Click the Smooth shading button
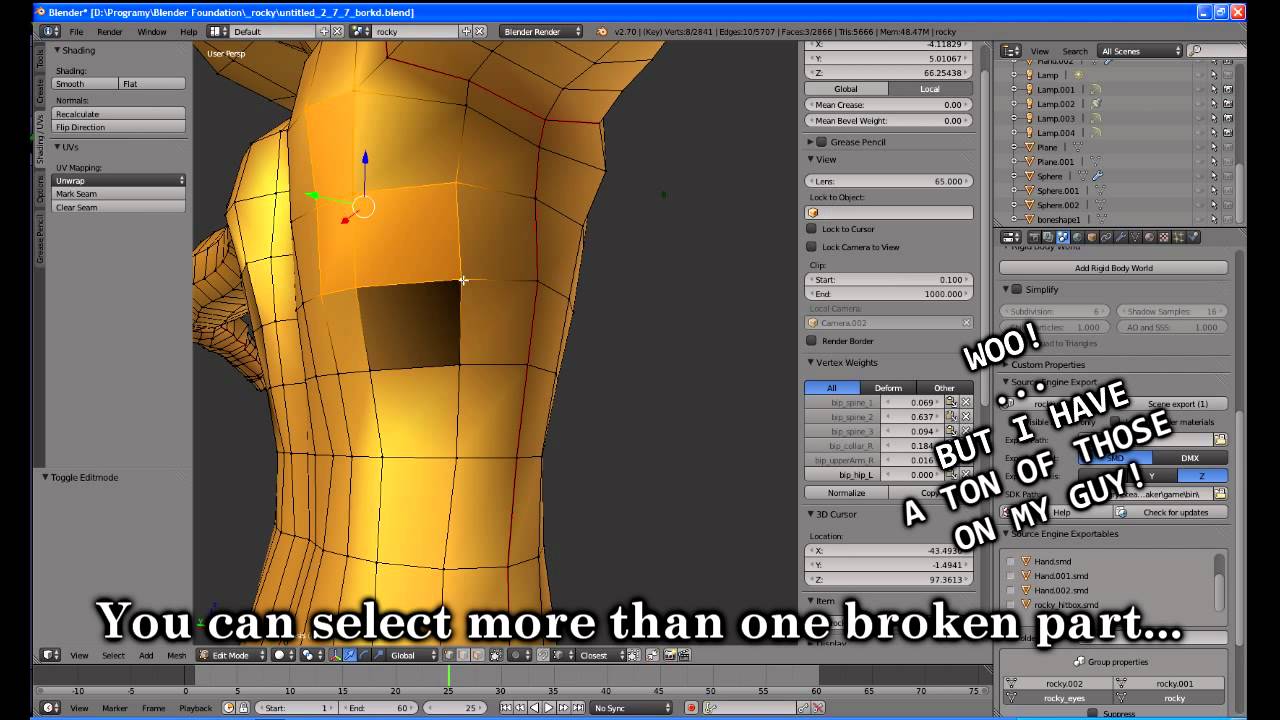This screenshot has height=720, width=1280. tap(85, 84)
